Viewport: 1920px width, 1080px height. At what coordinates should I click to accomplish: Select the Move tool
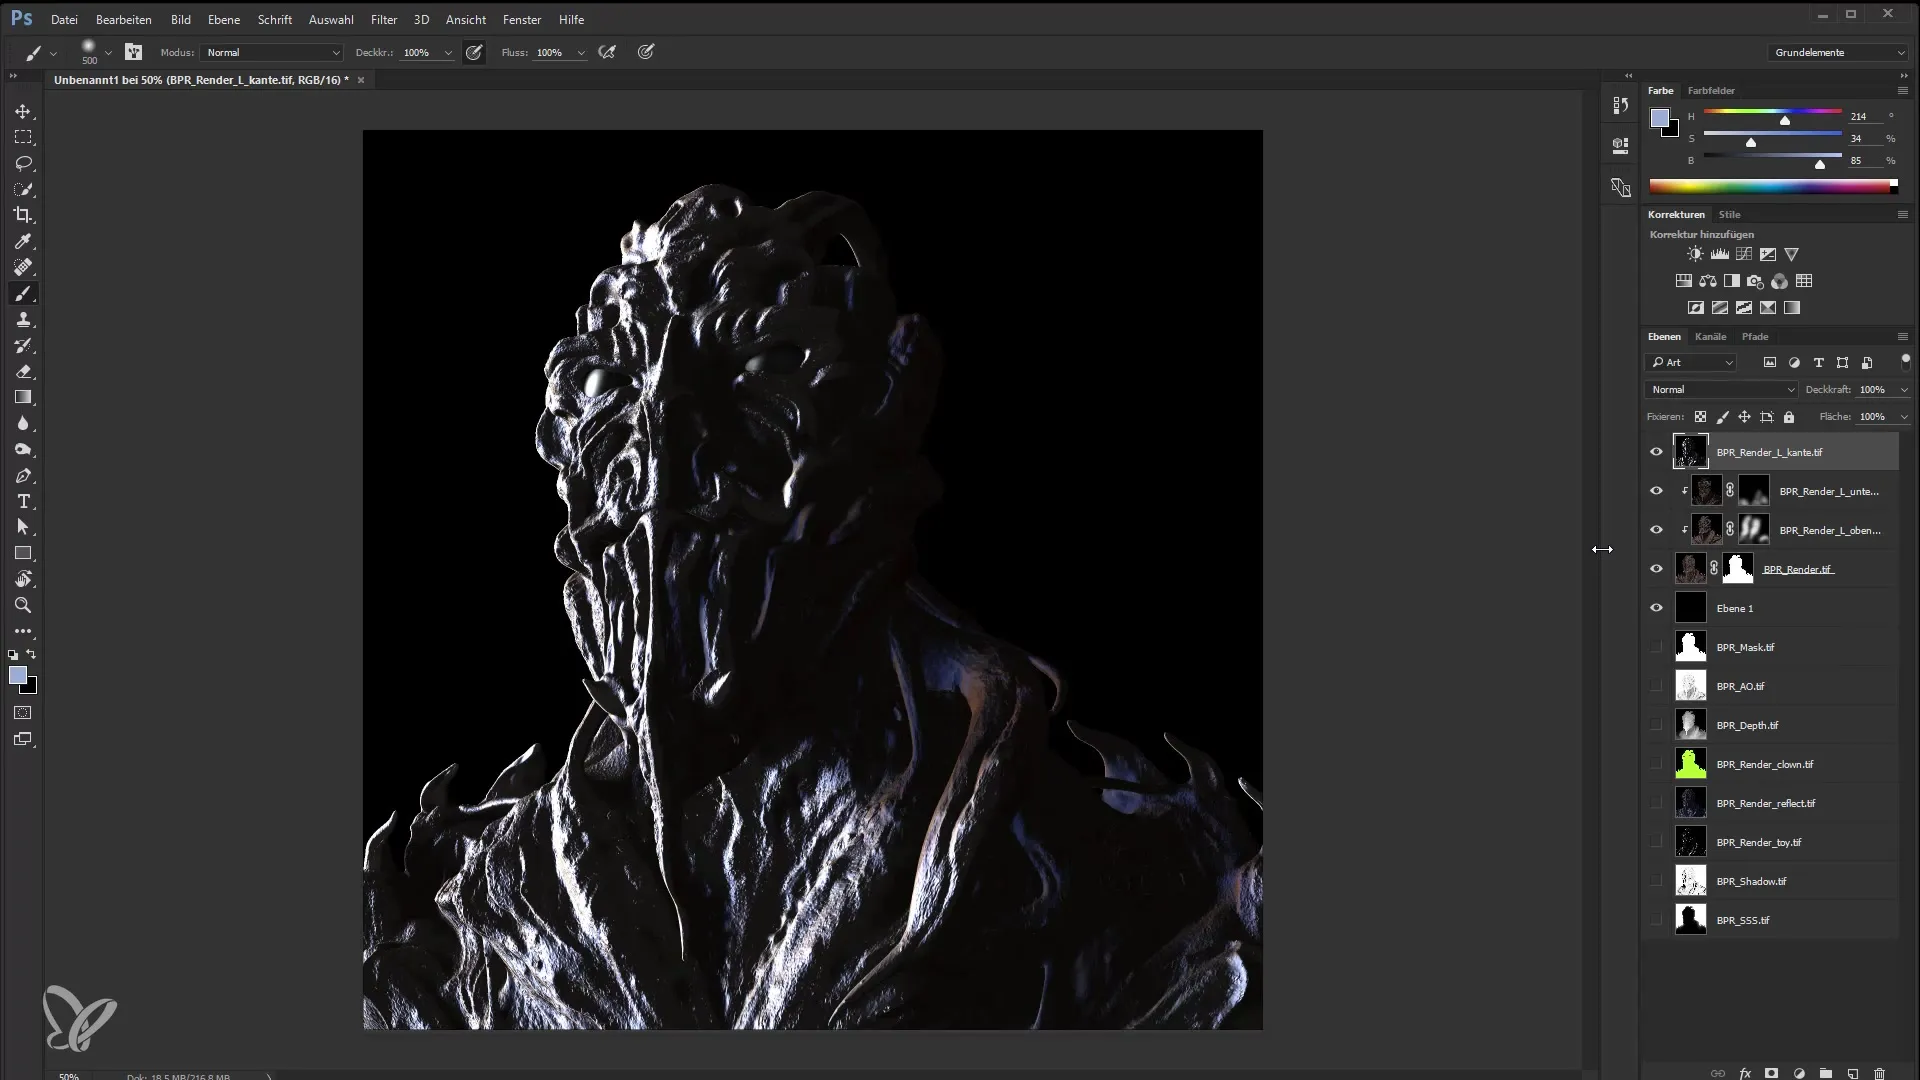point(24,111)
